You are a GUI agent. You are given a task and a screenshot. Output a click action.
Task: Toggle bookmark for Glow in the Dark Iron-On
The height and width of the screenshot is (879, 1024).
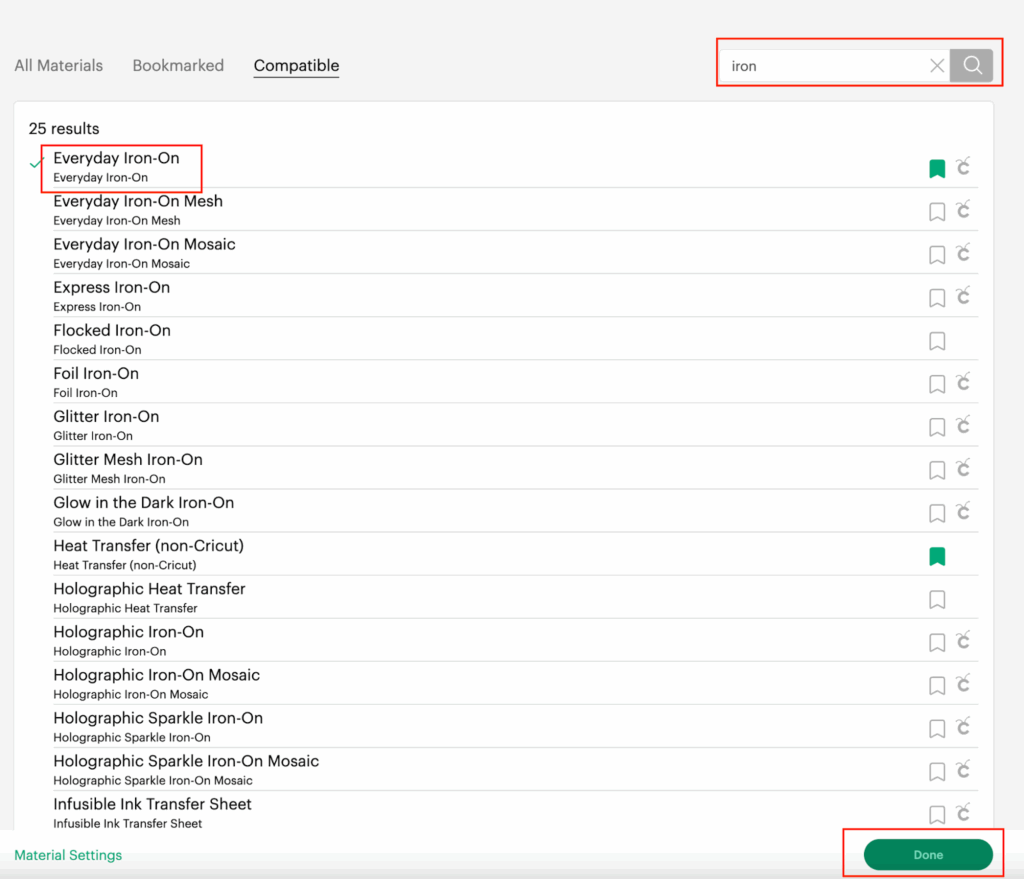pyautogui.click(x=937, y=513)
